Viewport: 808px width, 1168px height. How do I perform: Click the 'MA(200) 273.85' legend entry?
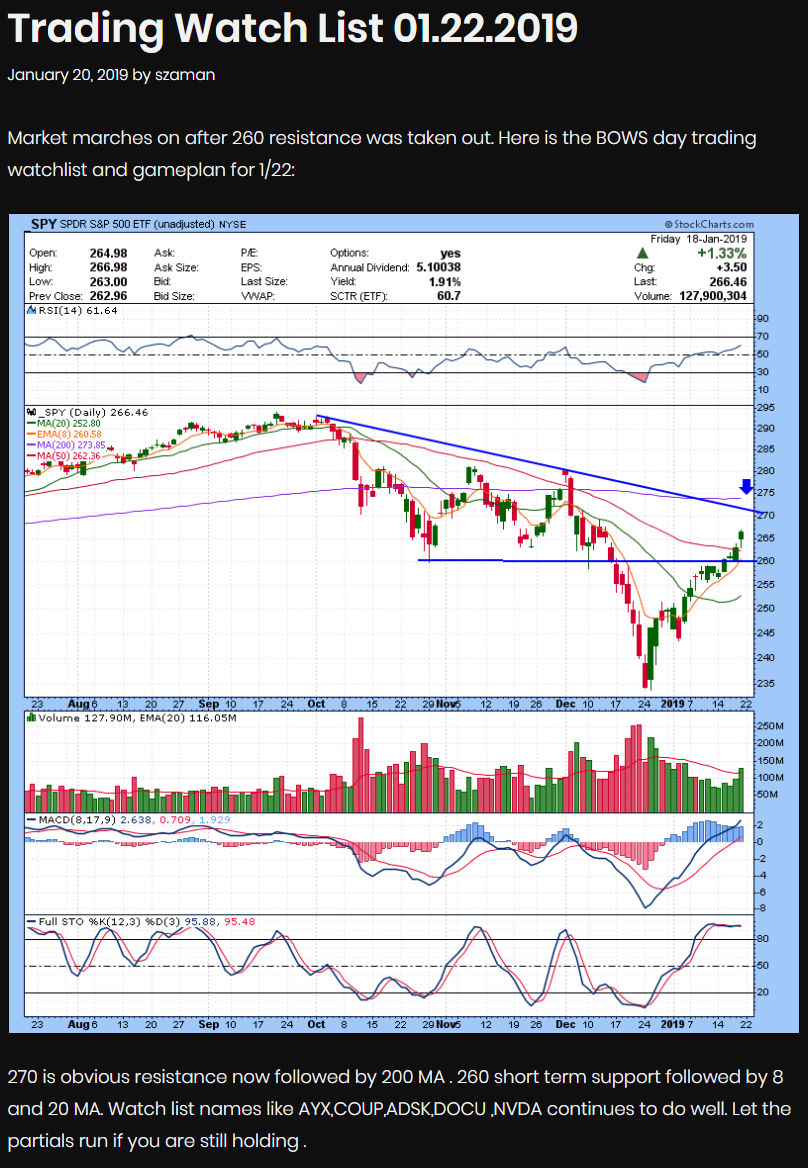(71, 445)
